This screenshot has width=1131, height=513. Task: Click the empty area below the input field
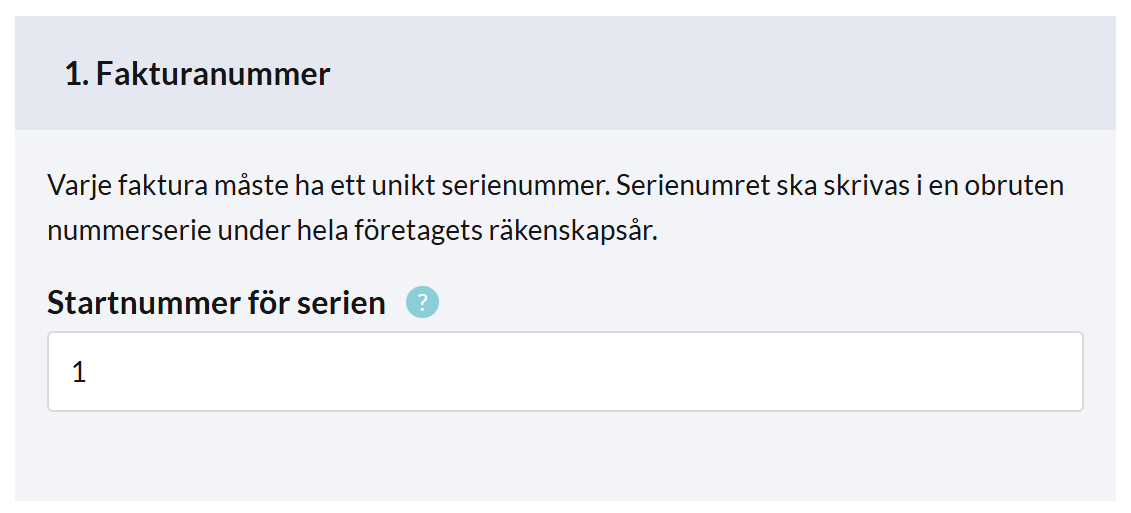(x=566, y=456)
